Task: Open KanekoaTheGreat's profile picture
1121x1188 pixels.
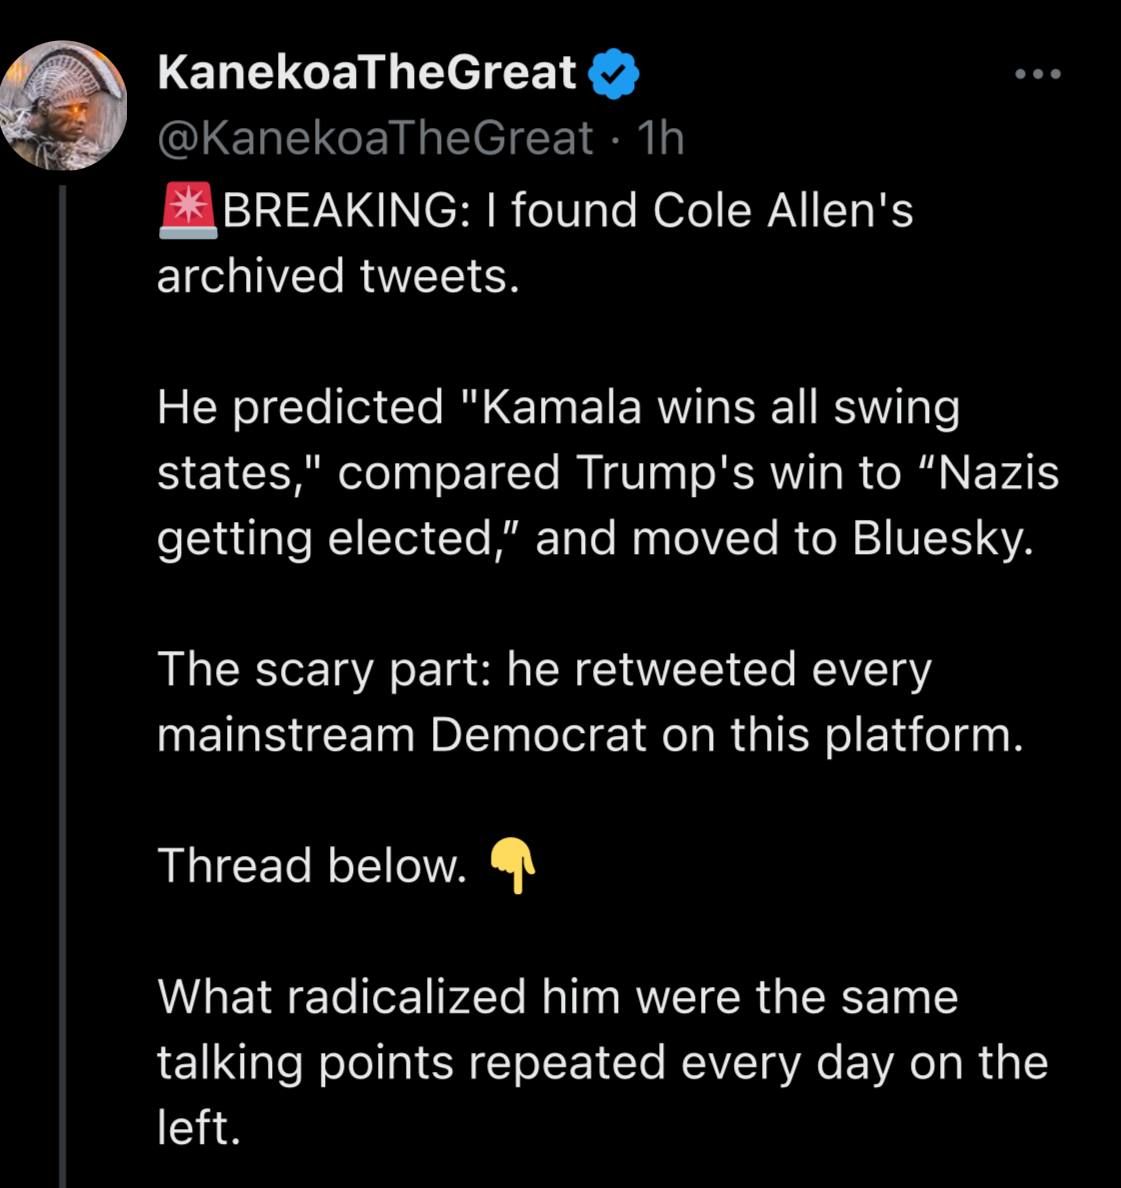Action: (x=64, y=105)
